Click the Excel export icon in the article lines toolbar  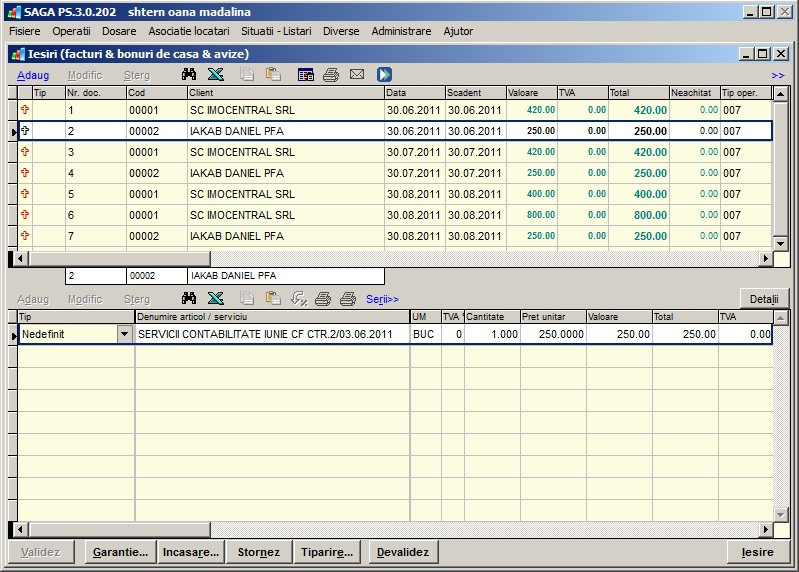[x=216, y=298]
